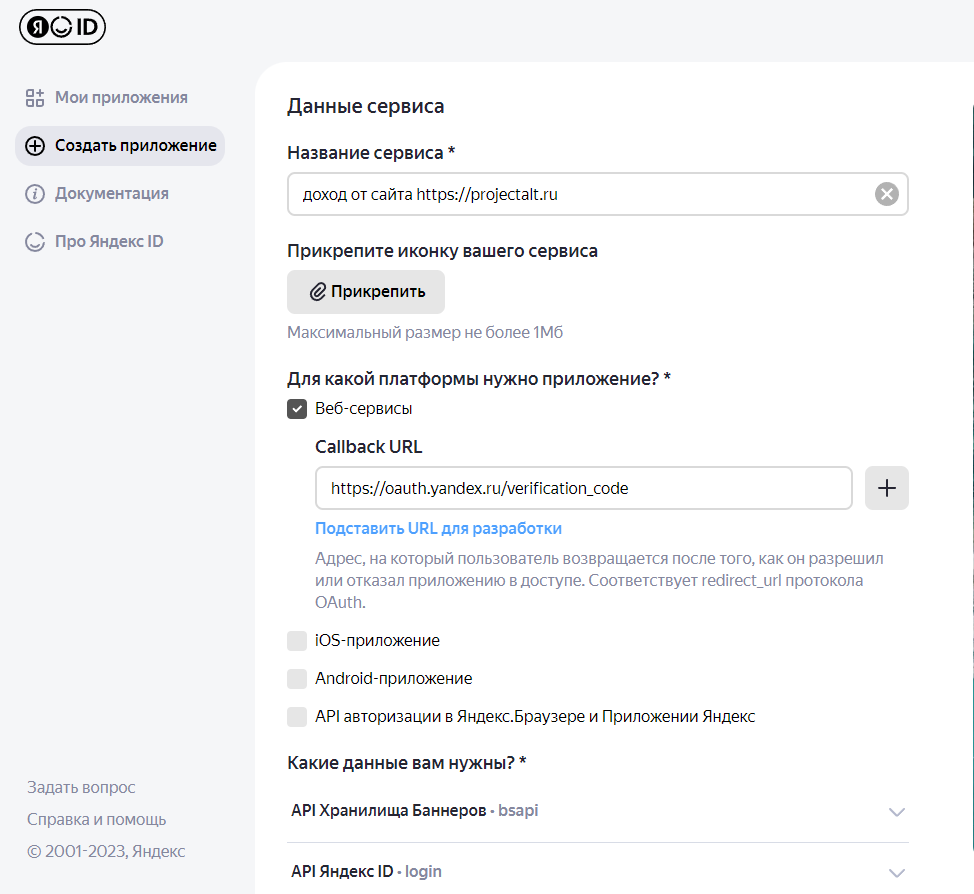The height and width of the screenshot is (894, 974).
Task: Click the Callback URL input field
Action: tap(583, 488)
